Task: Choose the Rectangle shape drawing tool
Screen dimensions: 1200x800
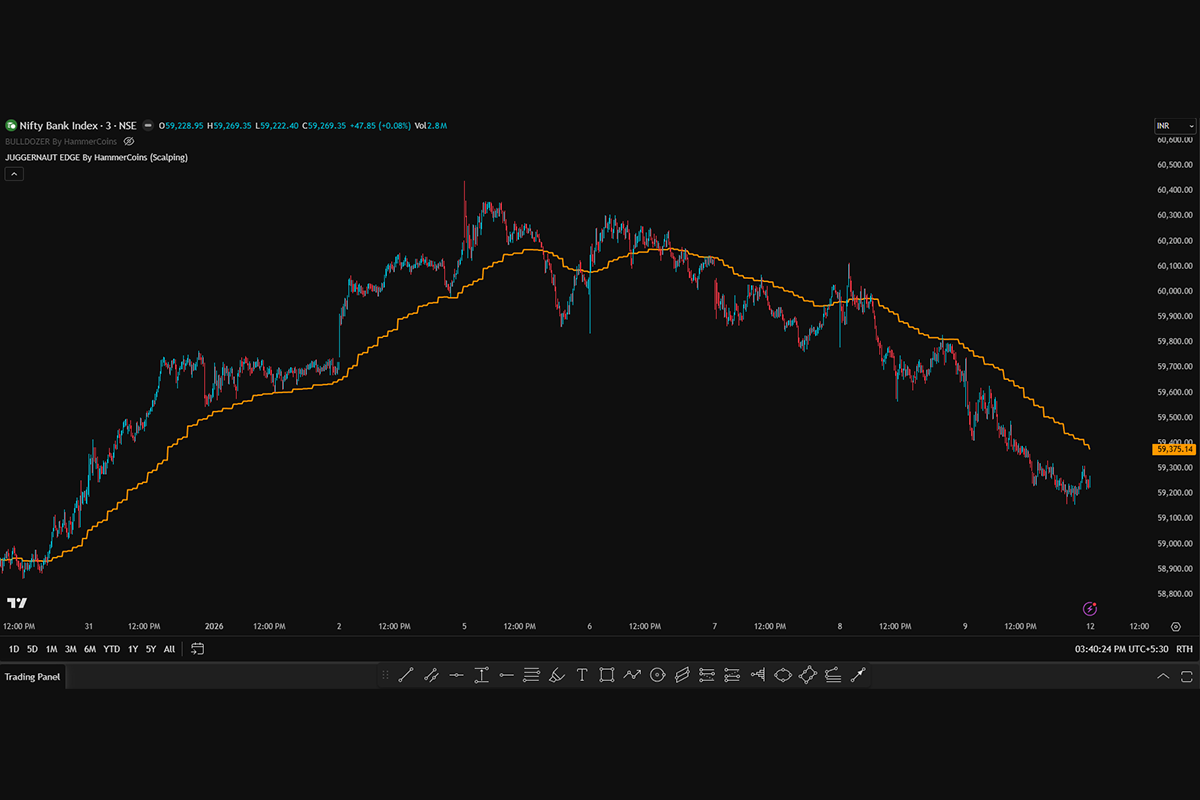Action: [607, 675]
